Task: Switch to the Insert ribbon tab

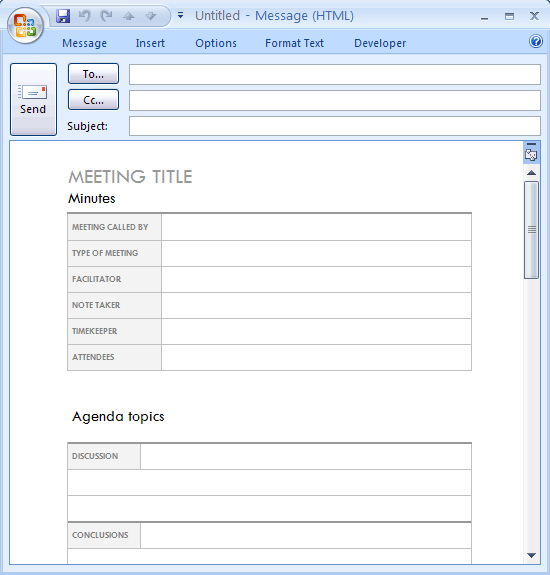Action: [x=150, y=43]
